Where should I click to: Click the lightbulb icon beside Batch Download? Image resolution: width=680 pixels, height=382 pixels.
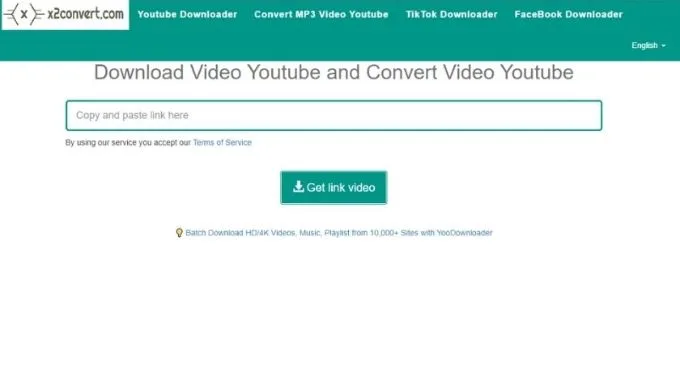tap(179, 233)
